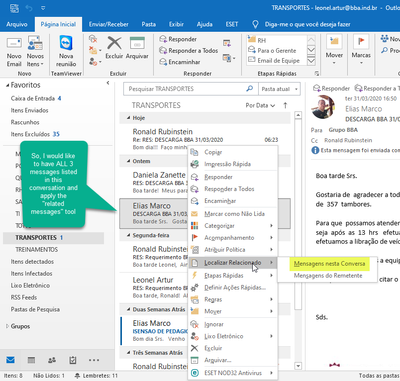Click the Arquivar icon in ribbon
This screenshot has height=381, width=400.
(x=137, y=44)
